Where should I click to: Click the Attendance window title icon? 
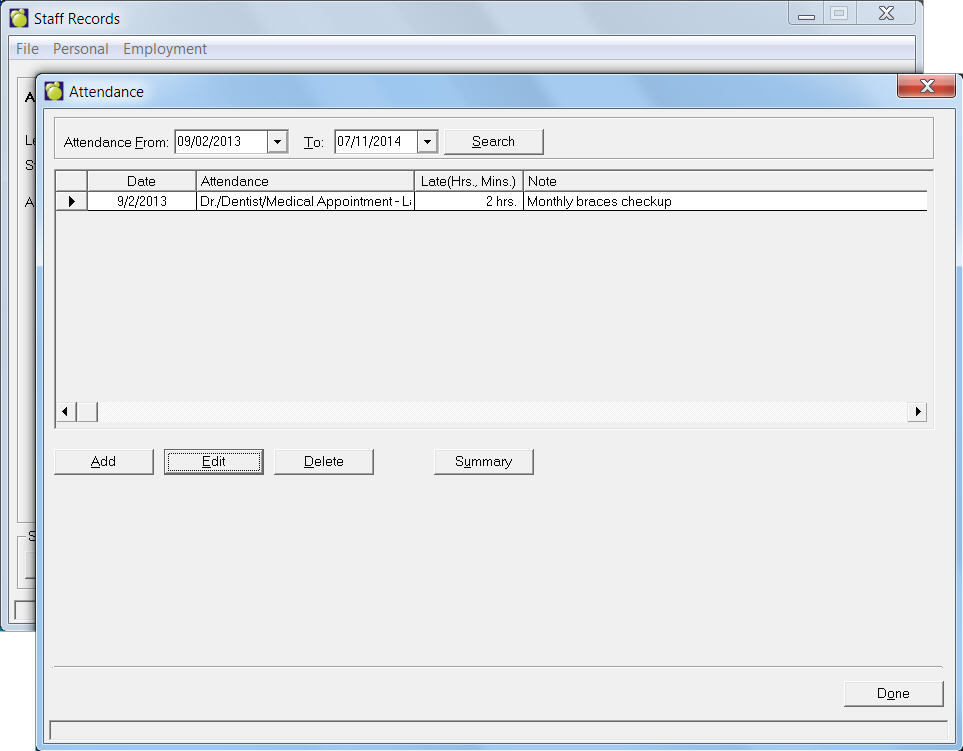point(54,92)
